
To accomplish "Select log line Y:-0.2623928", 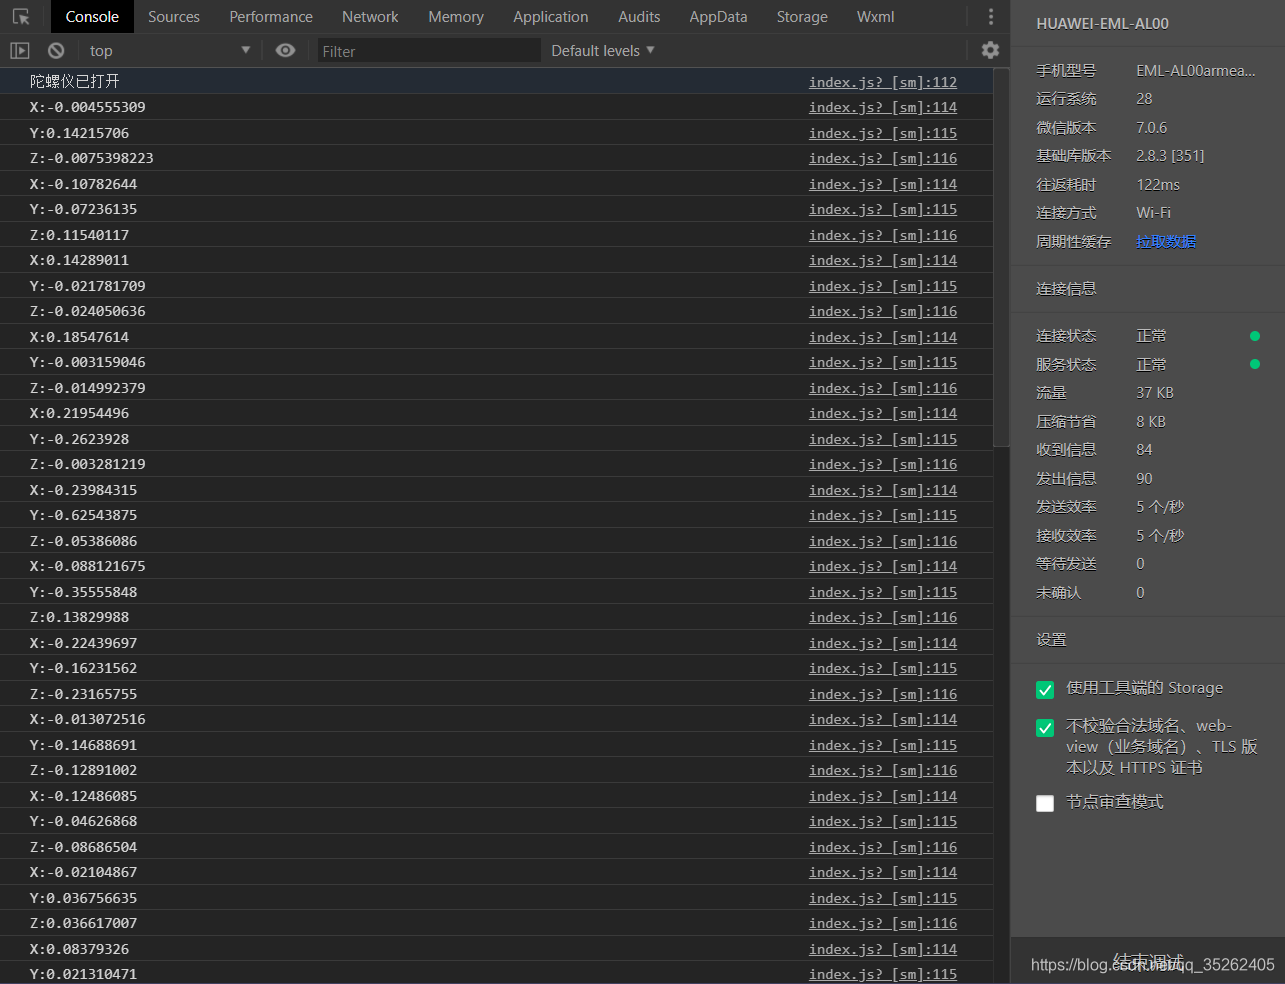I will pyautogui.click(x=80, y=439).
